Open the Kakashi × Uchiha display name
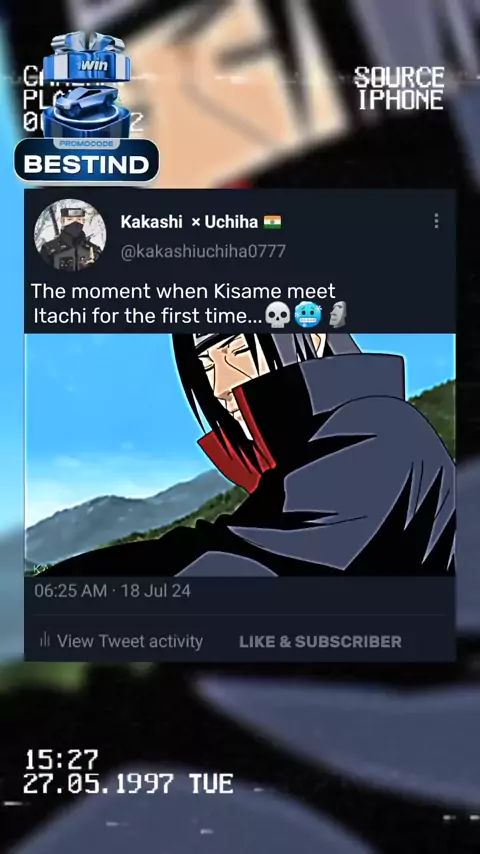 pyautogui.click(x=189, y=222)
